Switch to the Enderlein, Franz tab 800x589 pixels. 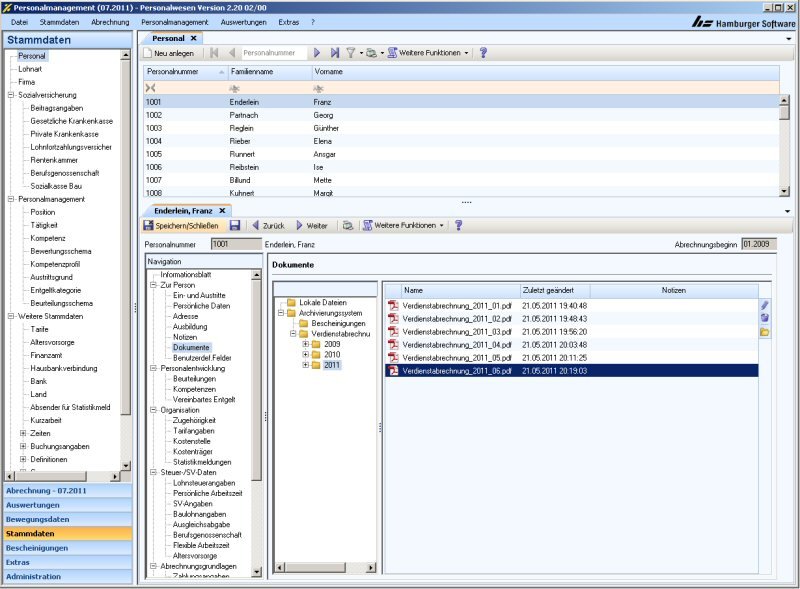[182, 210]
